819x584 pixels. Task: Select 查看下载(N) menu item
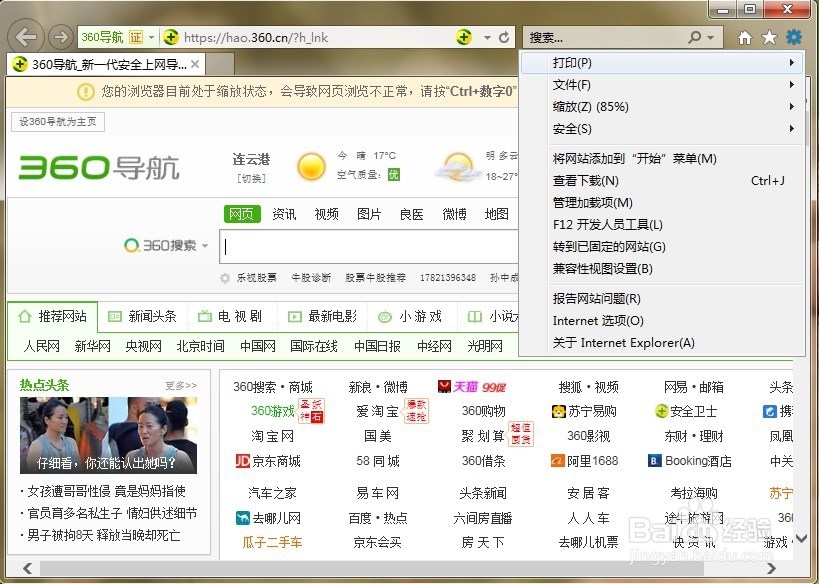(x=662, y=181)
